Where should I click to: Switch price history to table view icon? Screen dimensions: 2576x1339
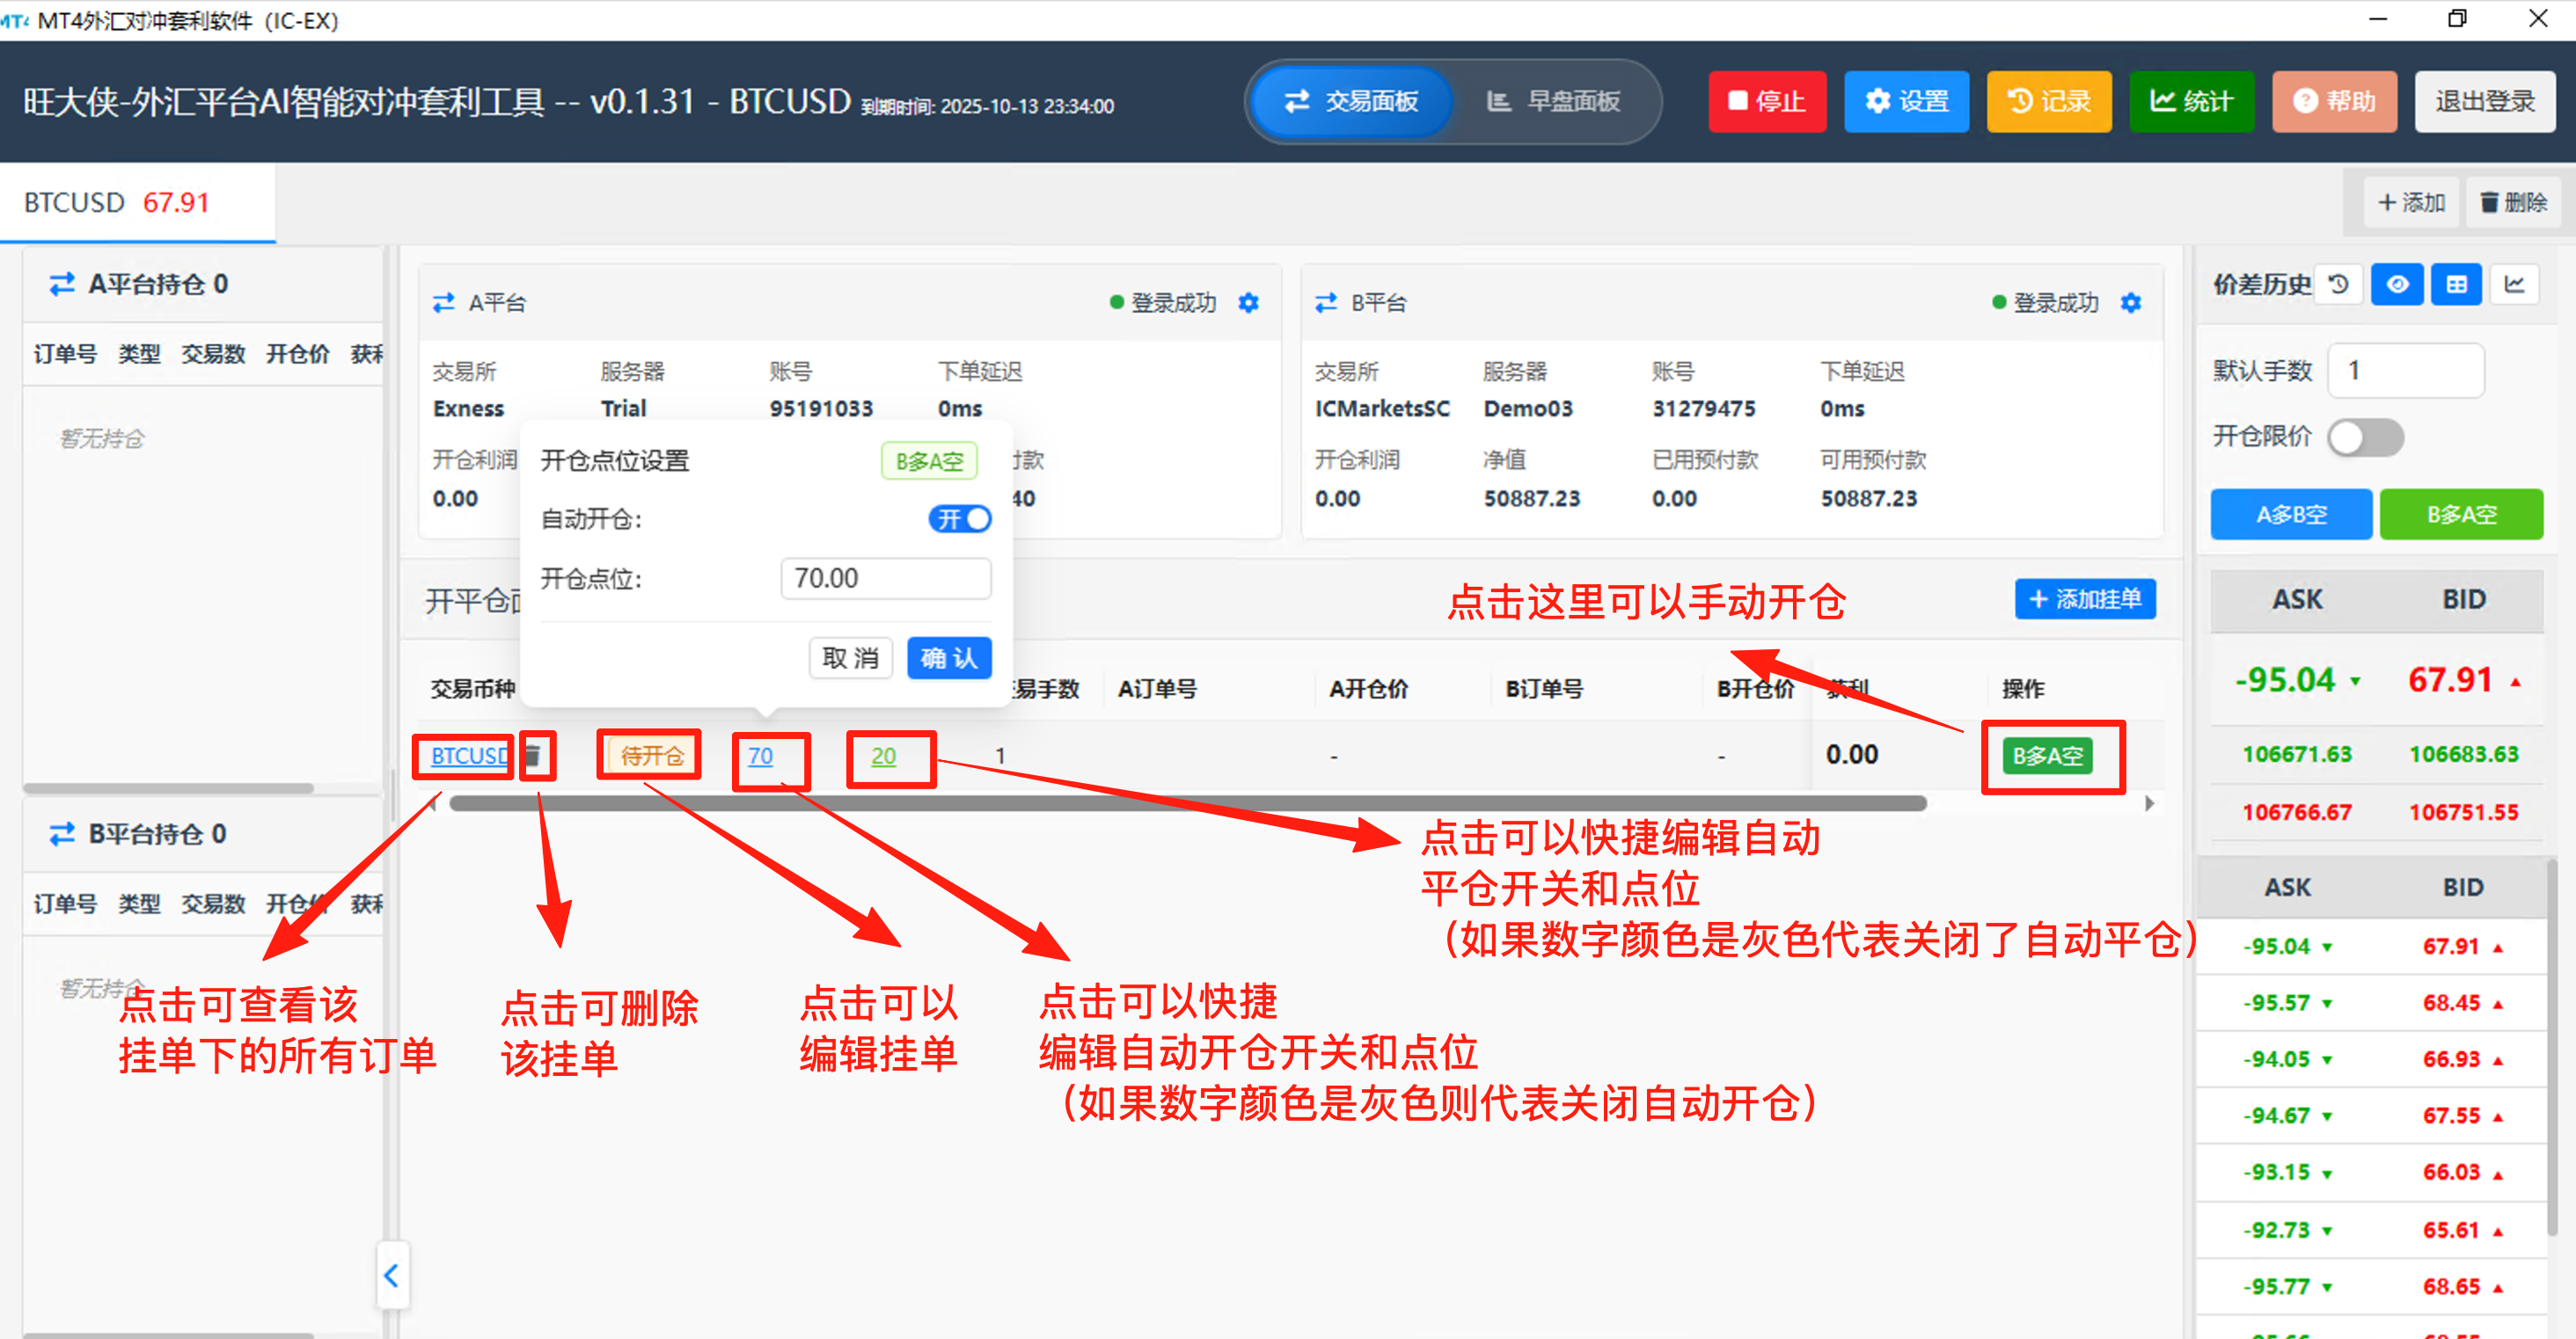pos(2456,285)
